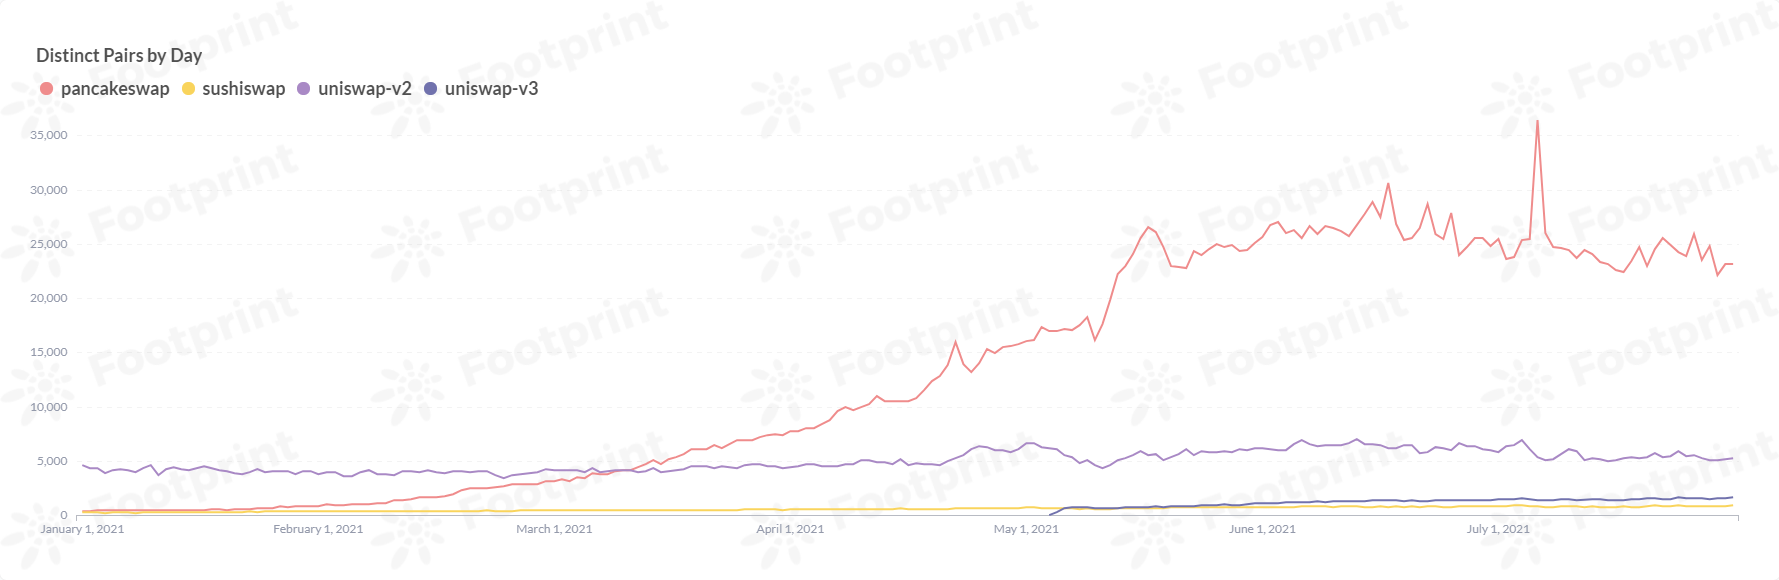Pick the June 1, 2021 axis label

click(1262, 529)
